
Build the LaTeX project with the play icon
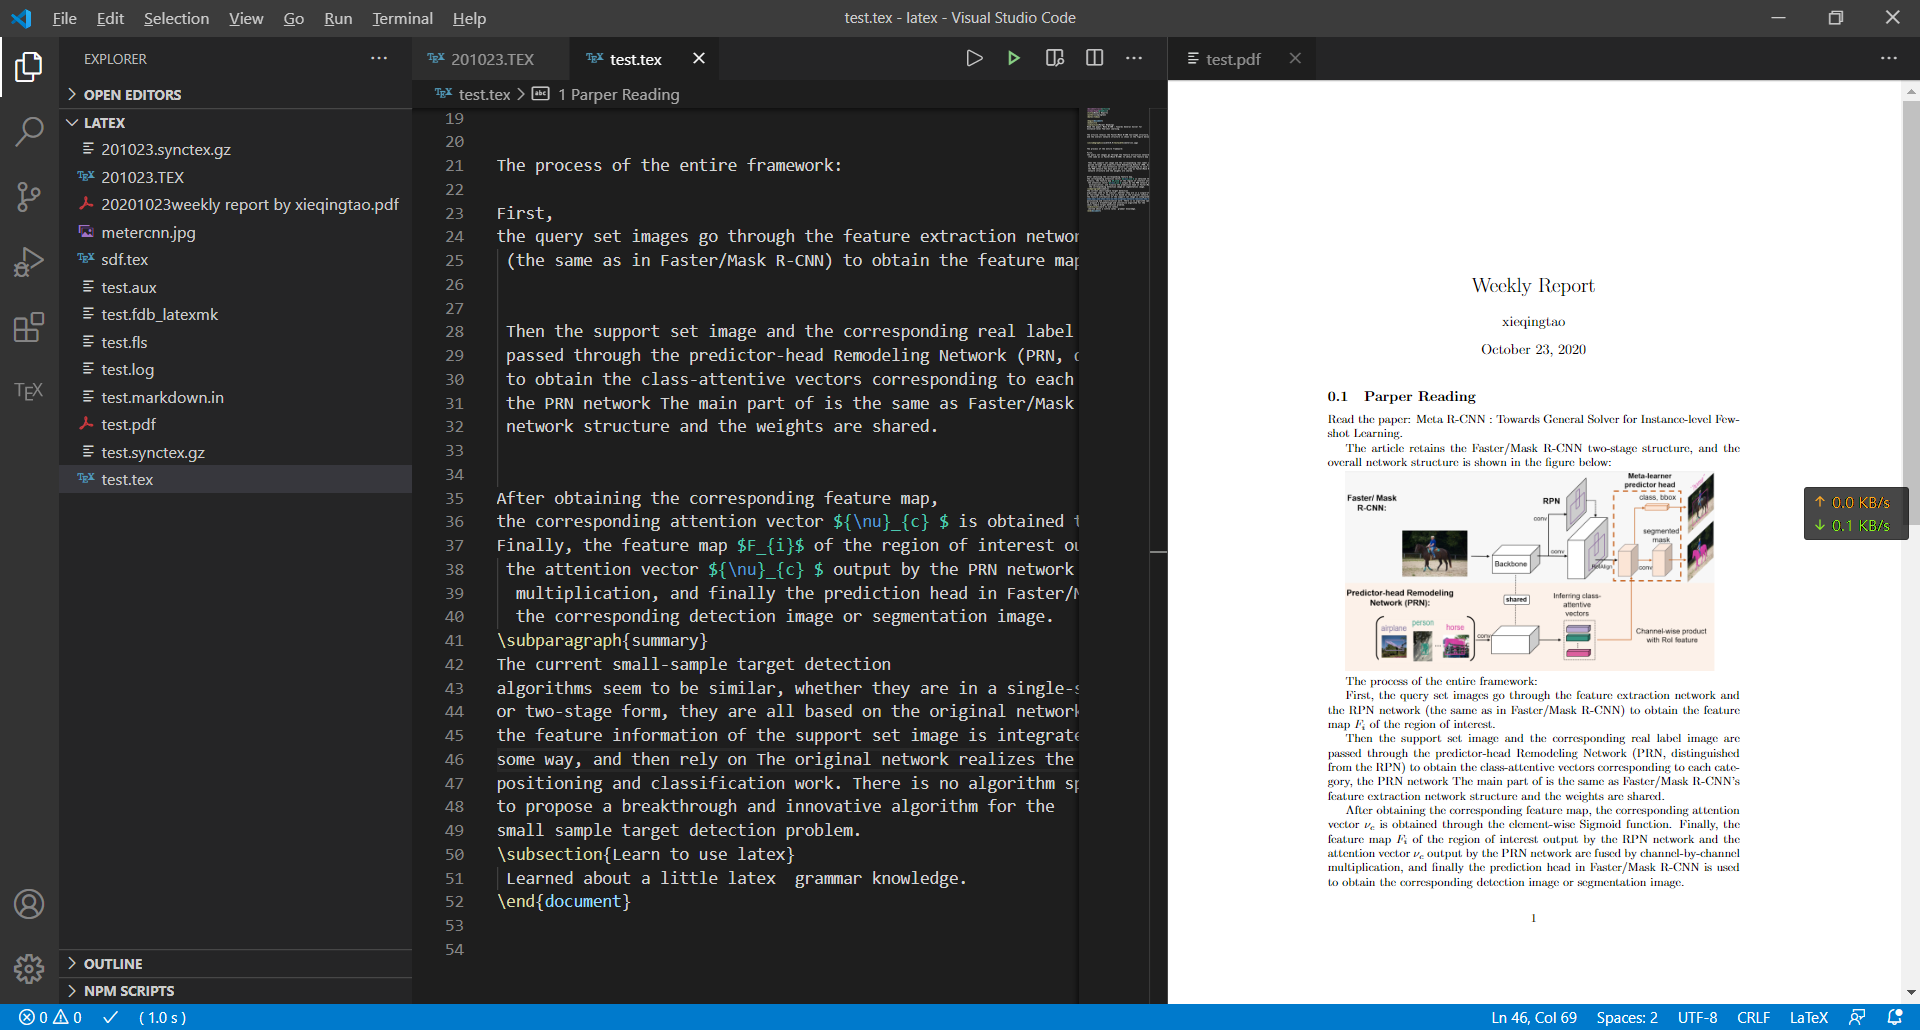(1013, 58)
